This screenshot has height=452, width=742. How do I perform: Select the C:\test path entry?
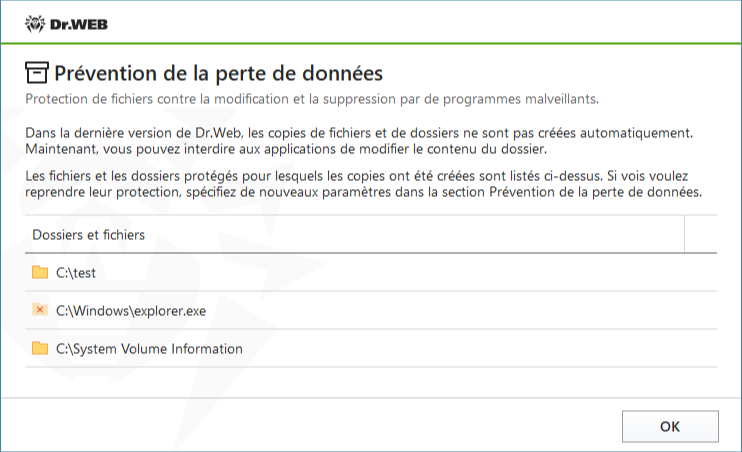click(76, 273)
